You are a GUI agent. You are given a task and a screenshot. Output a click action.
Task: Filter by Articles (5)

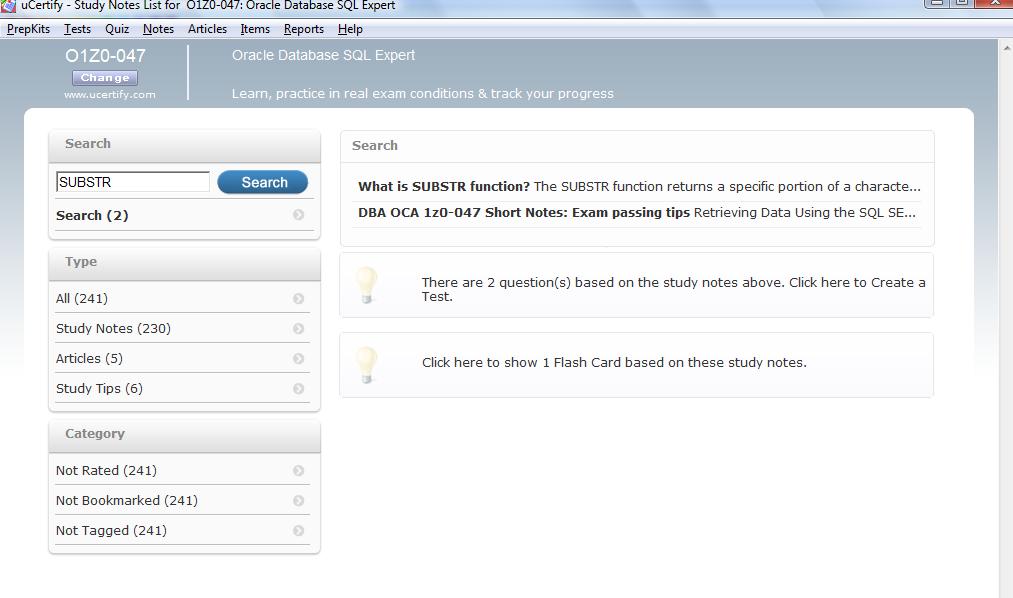pos(182,358)
